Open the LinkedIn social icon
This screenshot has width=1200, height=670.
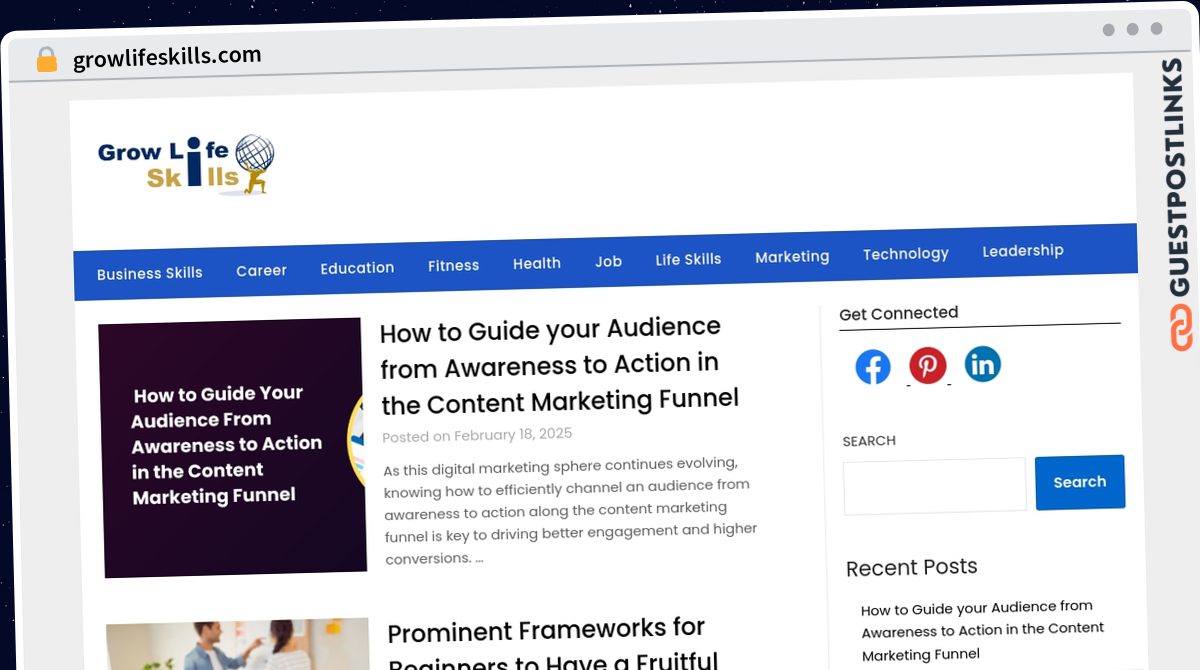pos(983,364)
